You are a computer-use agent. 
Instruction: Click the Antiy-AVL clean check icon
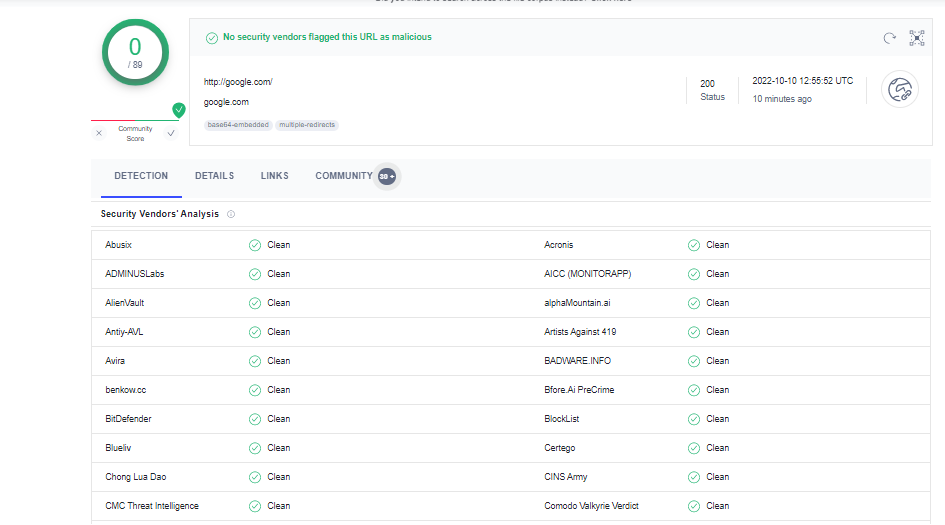[255, 332]
